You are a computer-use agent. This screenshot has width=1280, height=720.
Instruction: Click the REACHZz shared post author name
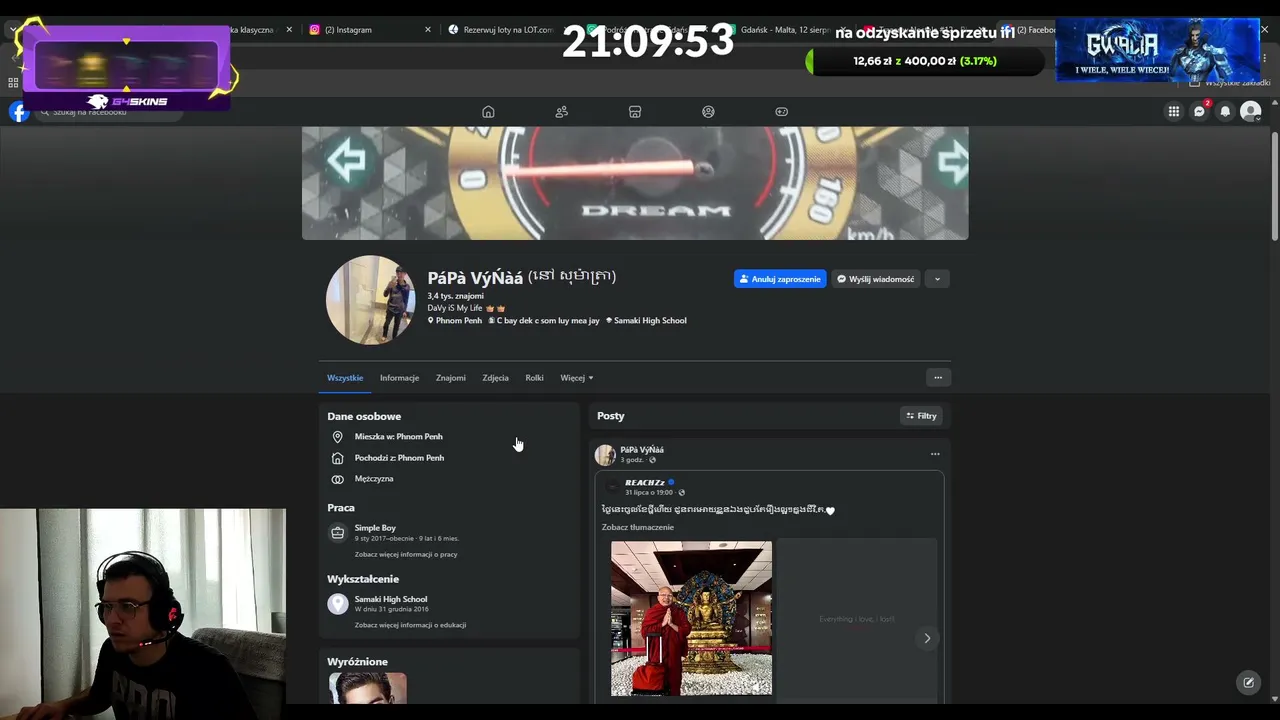tap(645, 483)
